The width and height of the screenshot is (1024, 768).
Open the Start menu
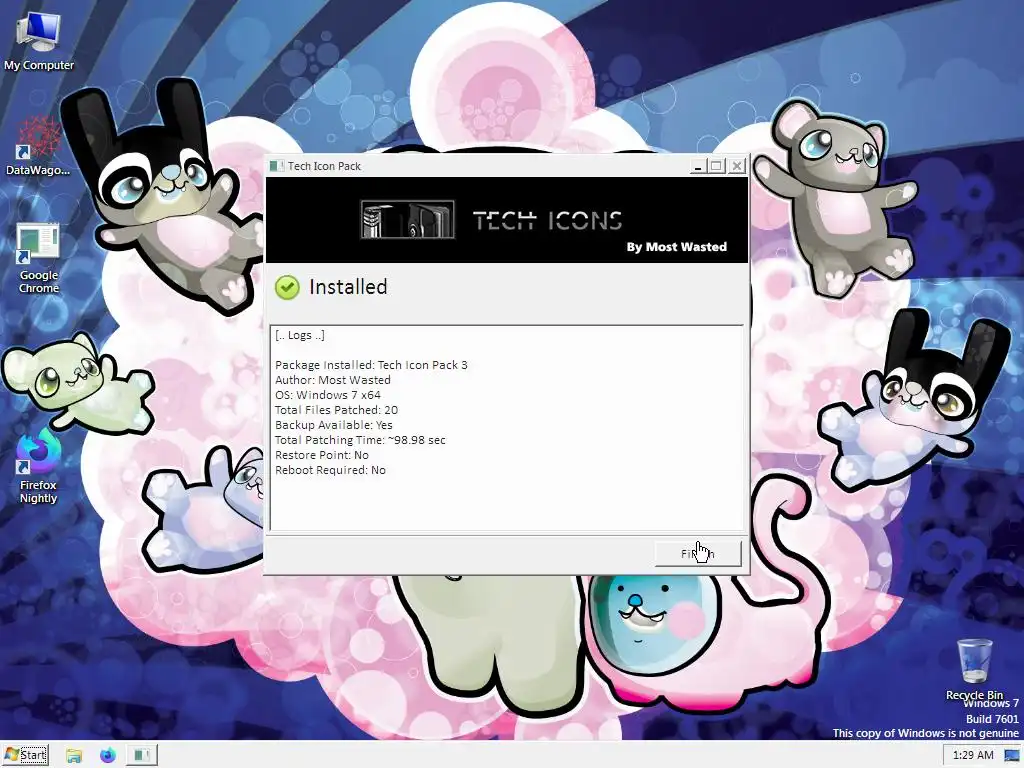[26, 755]
